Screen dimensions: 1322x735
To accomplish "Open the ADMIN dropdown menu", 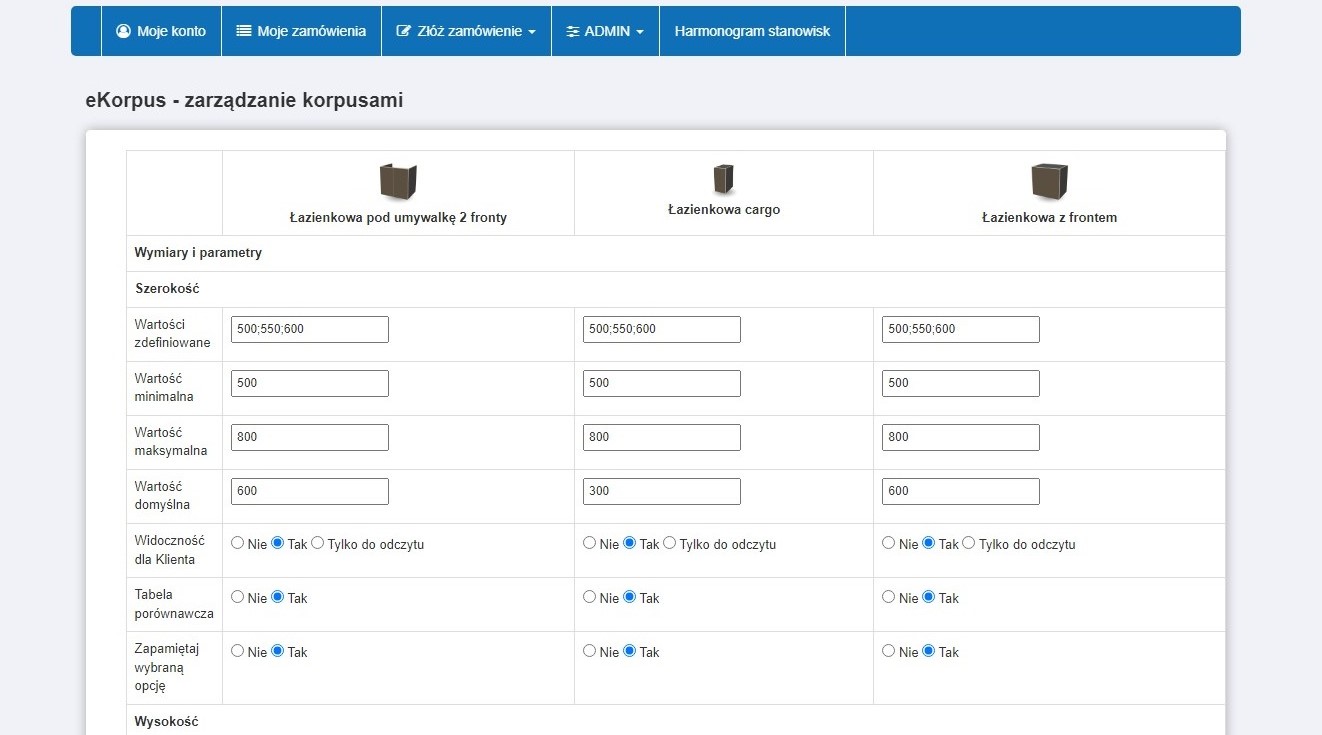I will (605, 31).
